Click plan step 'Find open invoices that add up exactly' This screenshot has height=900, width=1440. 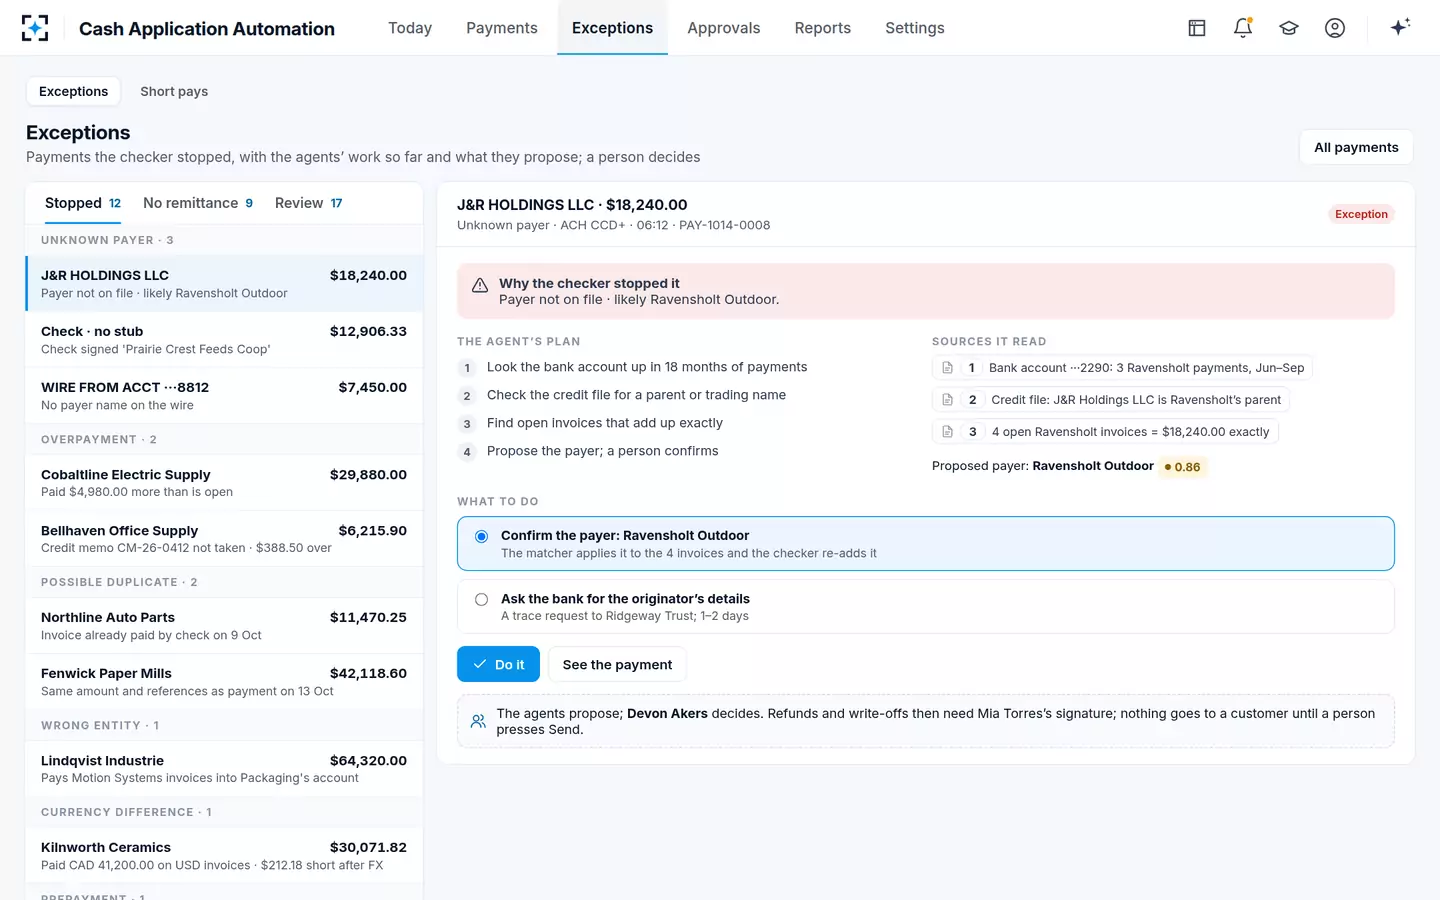605,423
